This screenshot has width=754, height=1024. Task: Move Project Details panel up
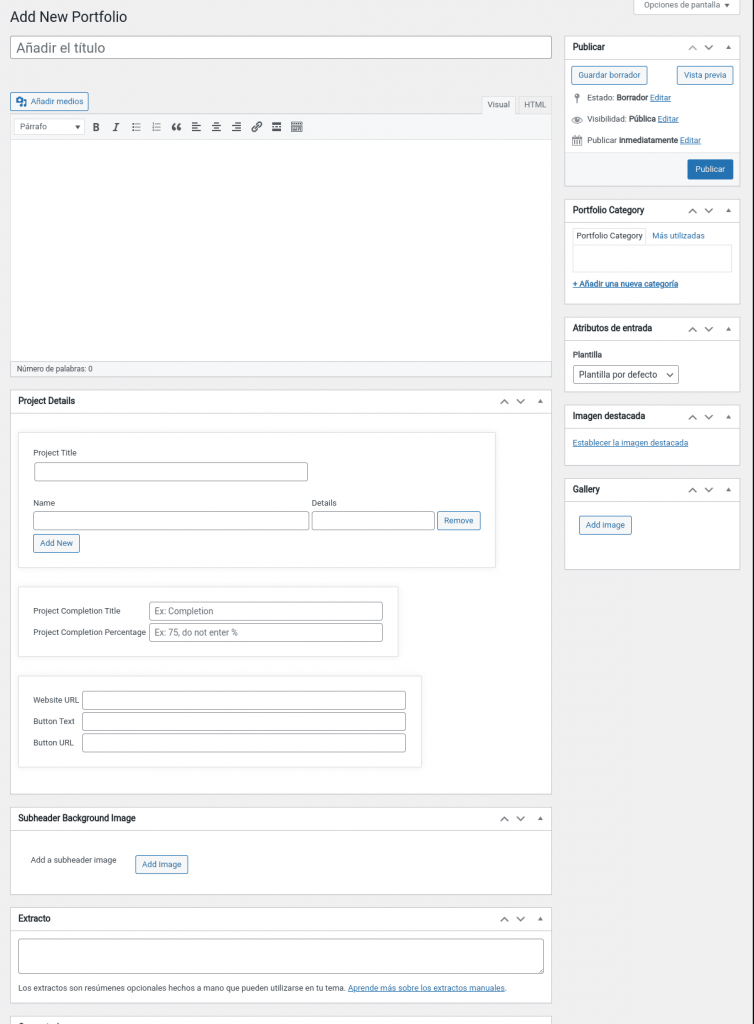504,402
